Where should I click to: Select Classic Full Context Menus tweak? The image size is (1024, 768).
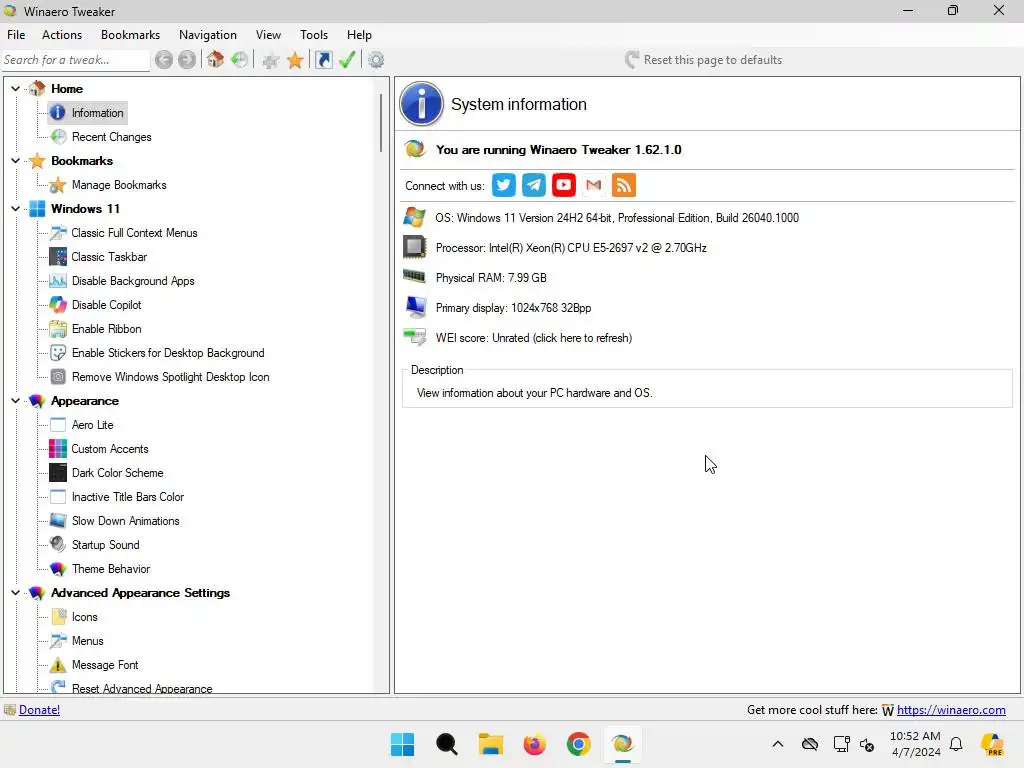(134, 232)
